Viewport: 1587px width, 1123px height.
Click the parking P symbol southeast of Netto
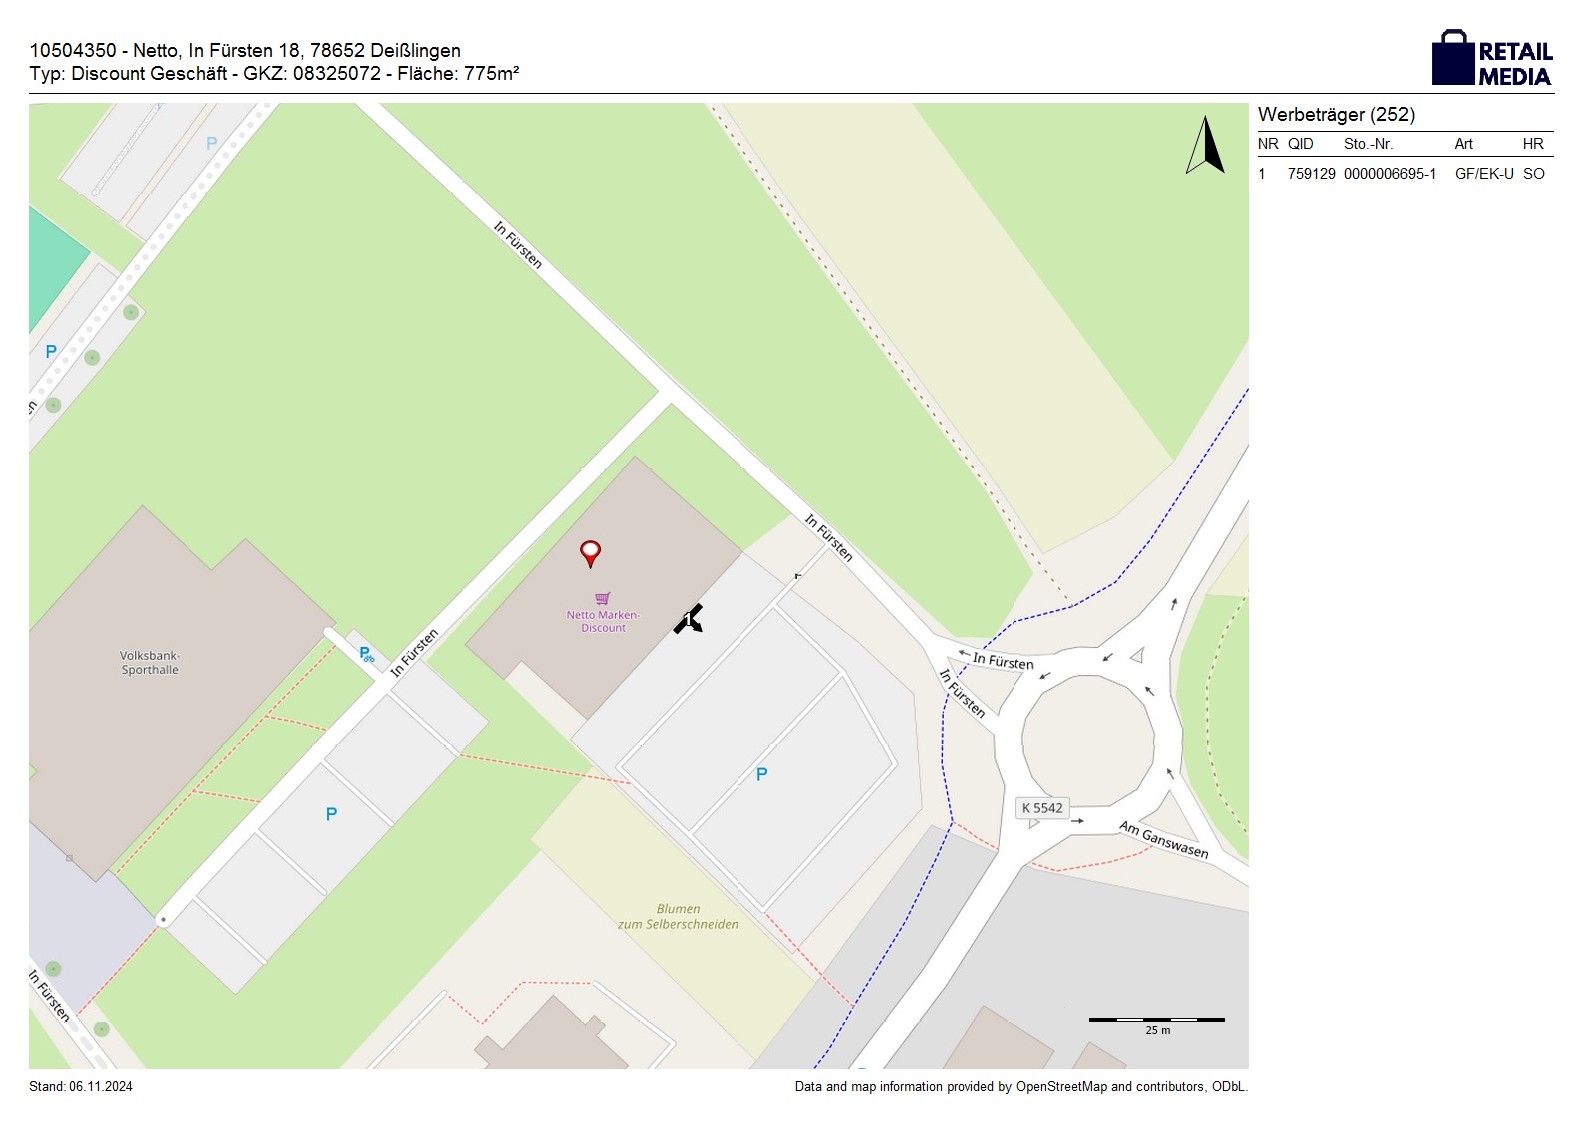(761, 774)
